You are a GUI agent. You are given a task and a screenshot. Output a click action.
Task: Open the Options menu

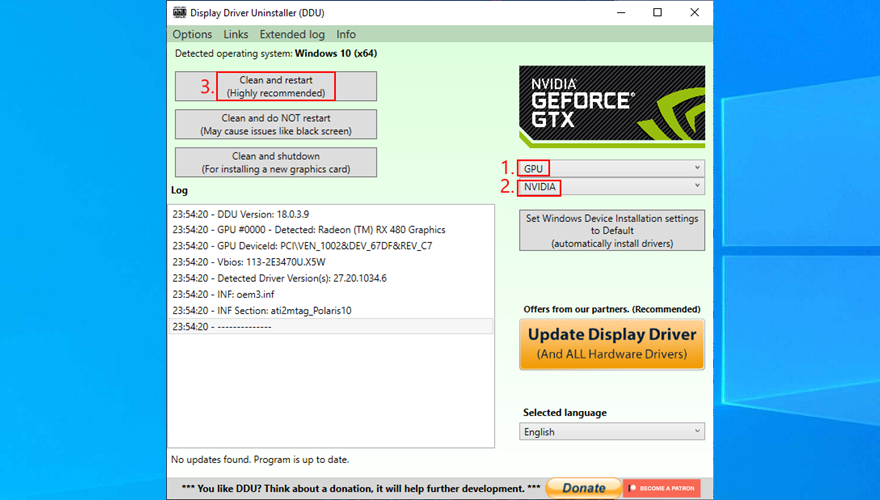tap(192, 34)
